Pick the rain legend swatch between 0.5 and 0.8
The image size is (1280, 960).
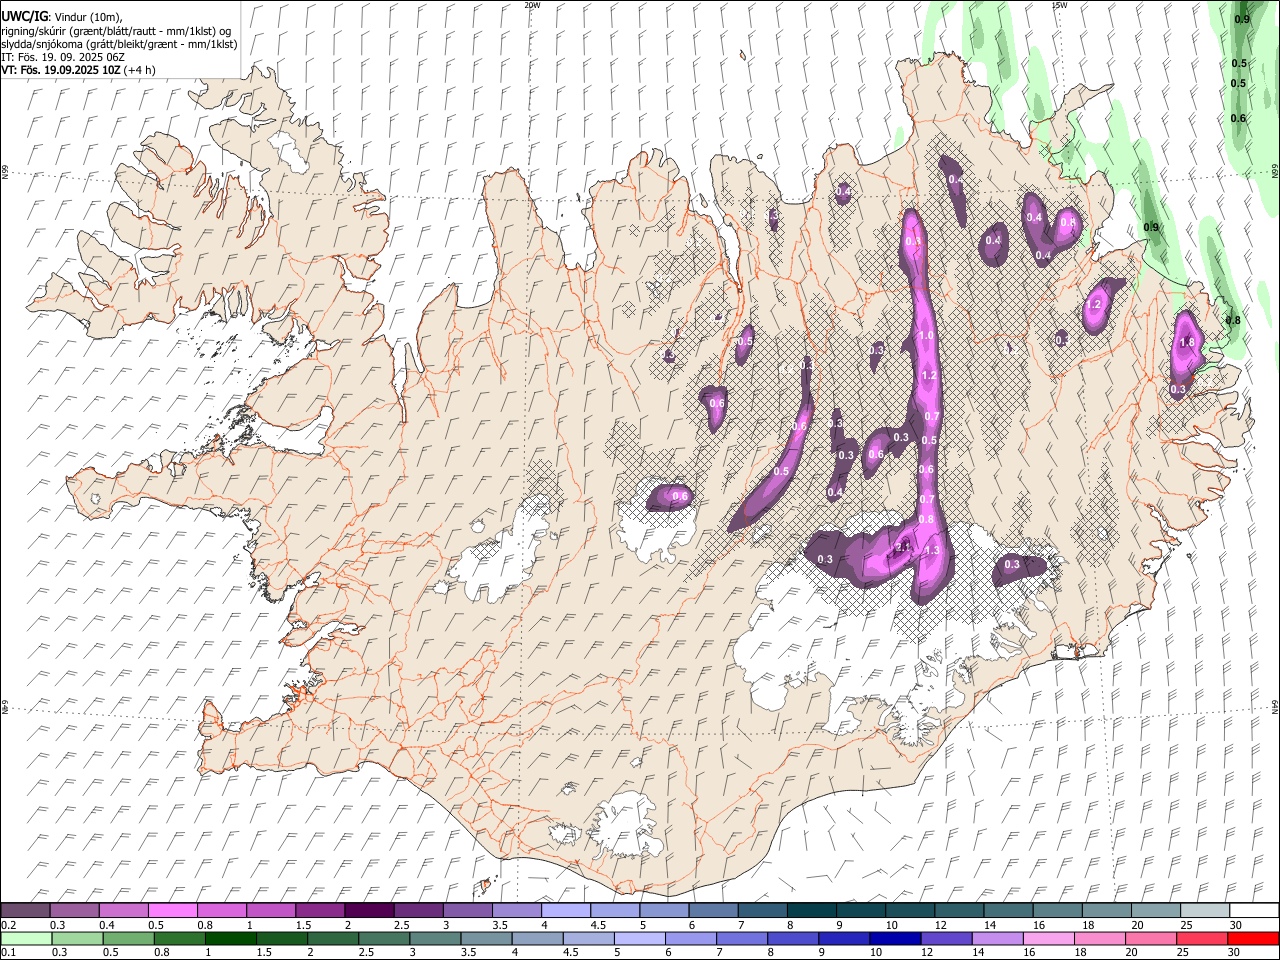(129, 939)
